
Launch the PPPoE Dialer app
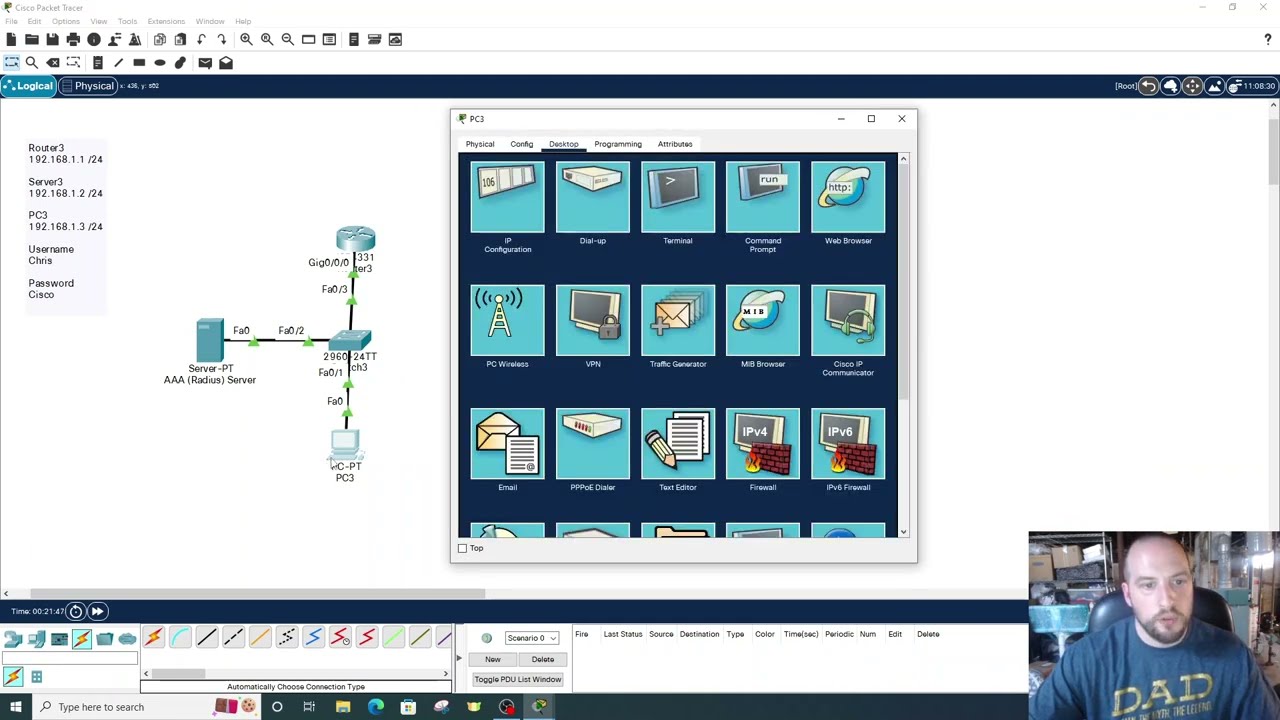coord(593,444)
